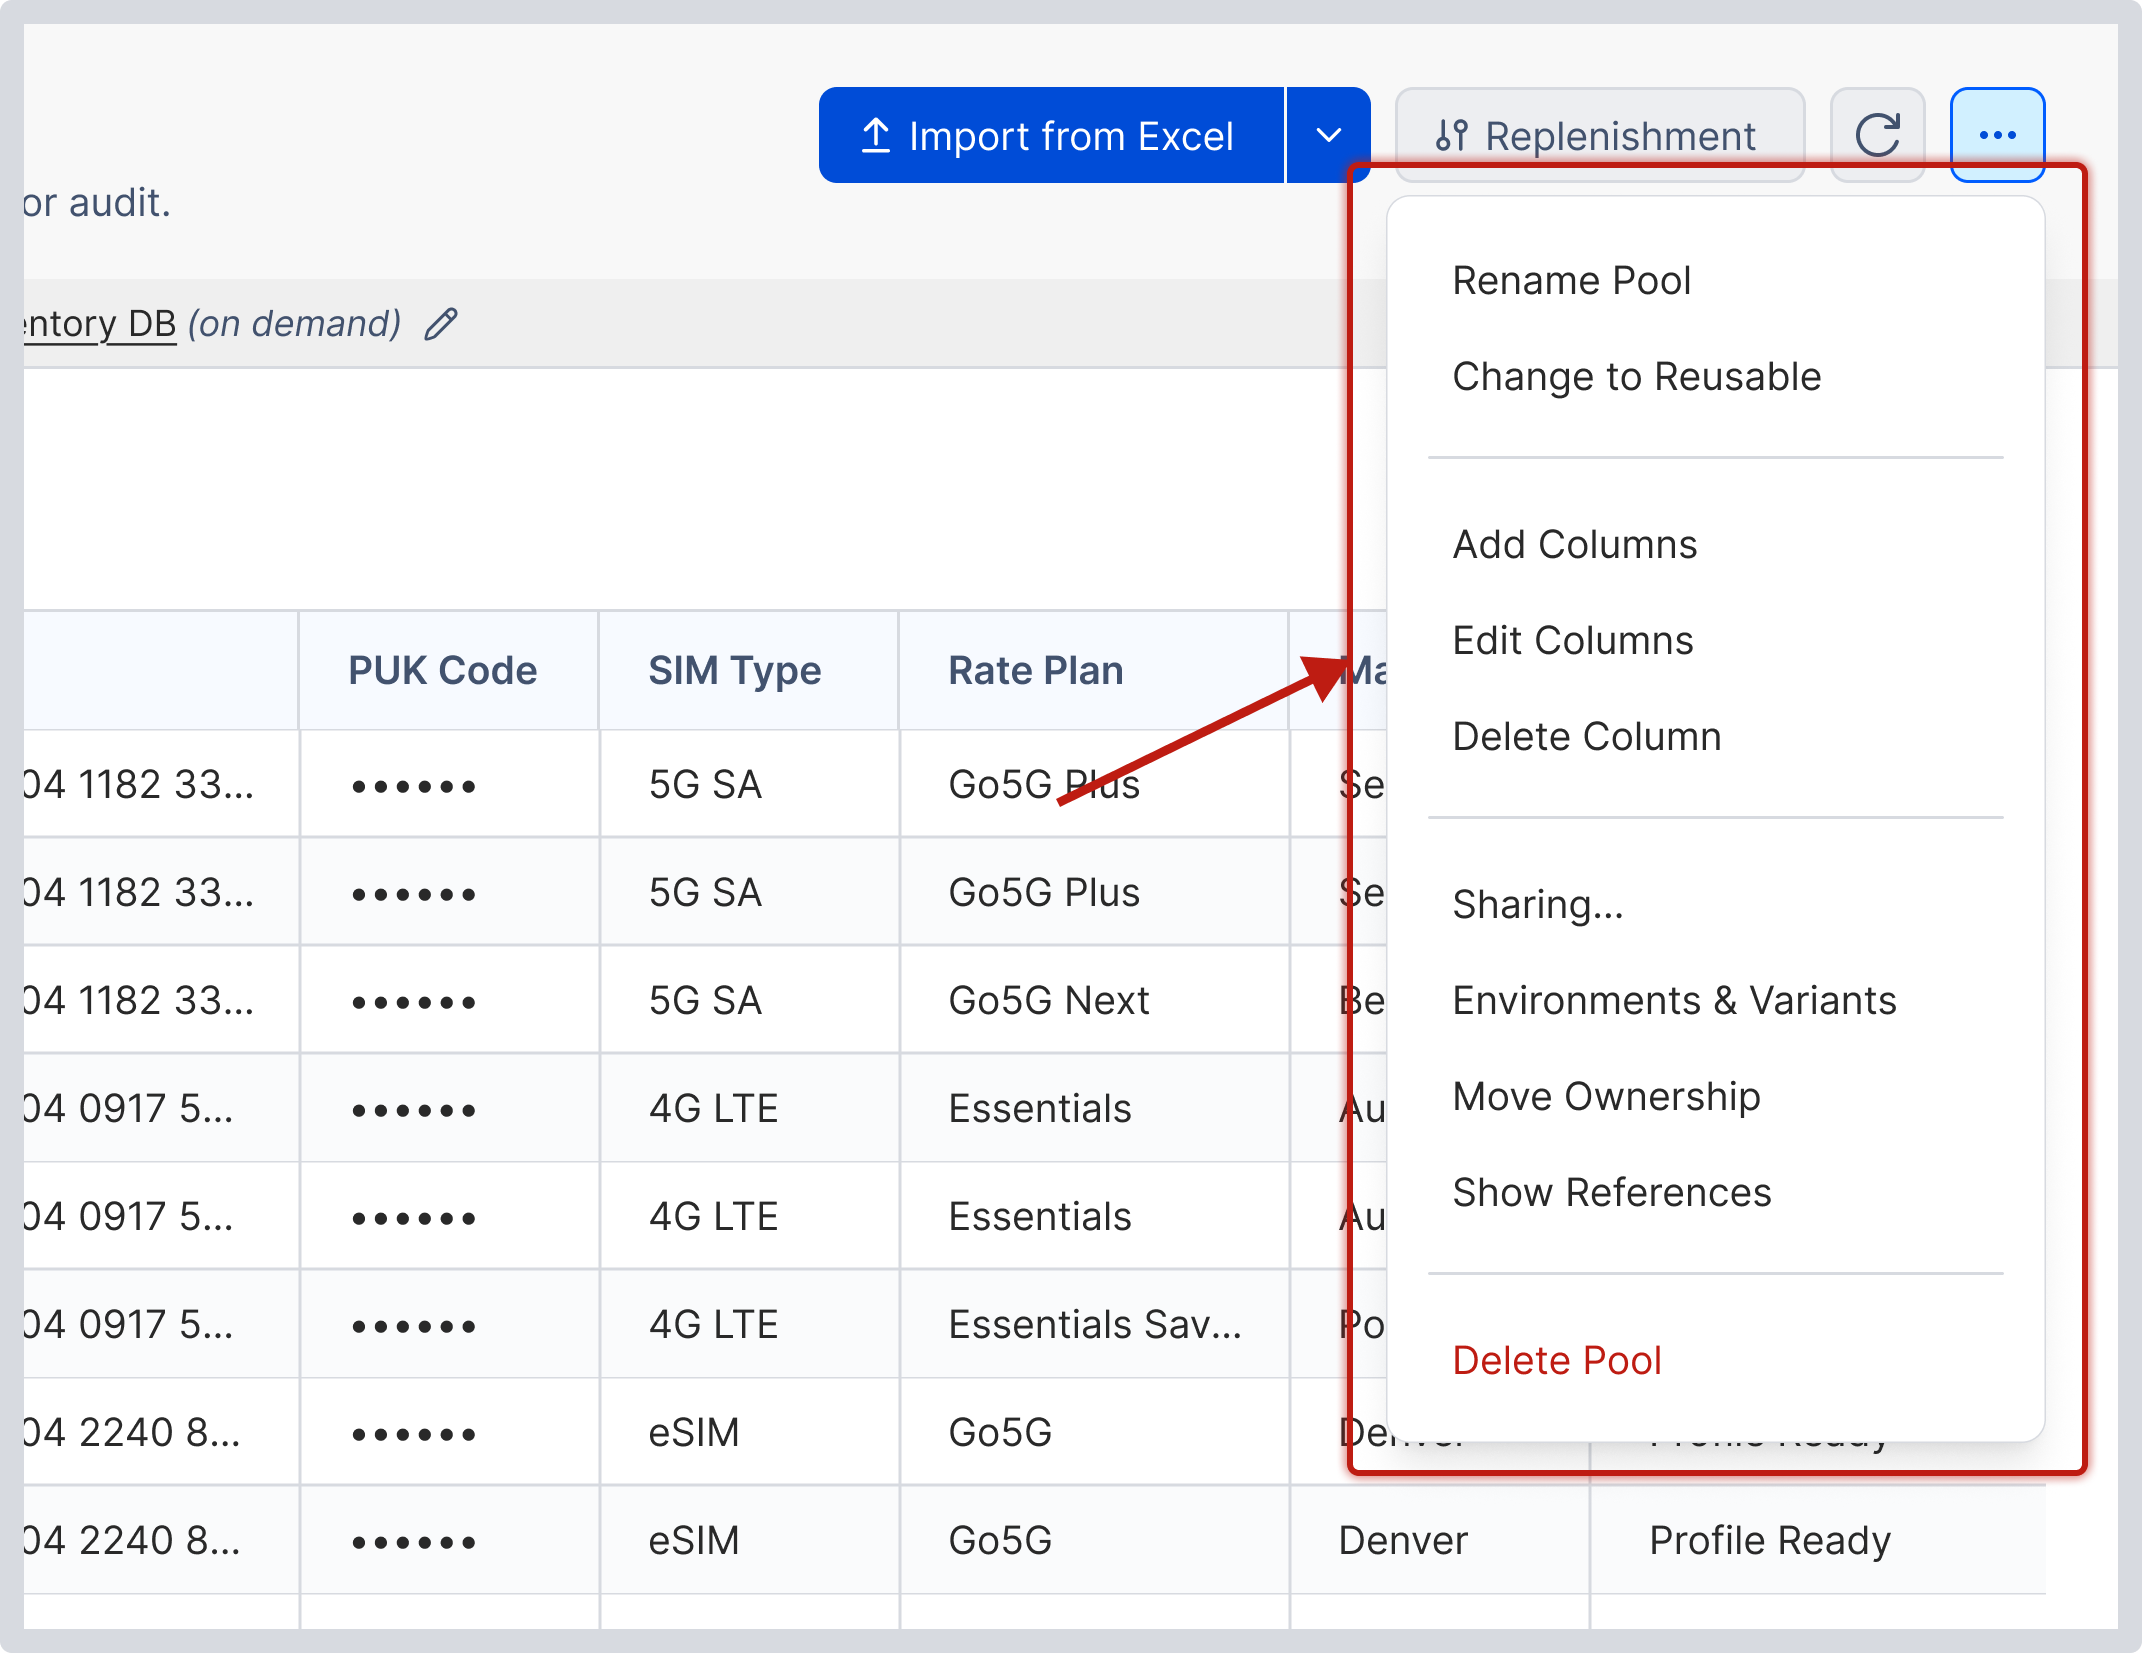Choose Edit Columns option
Image resolution: width=2142 pixels, height=1653 pixels.
1715,641
